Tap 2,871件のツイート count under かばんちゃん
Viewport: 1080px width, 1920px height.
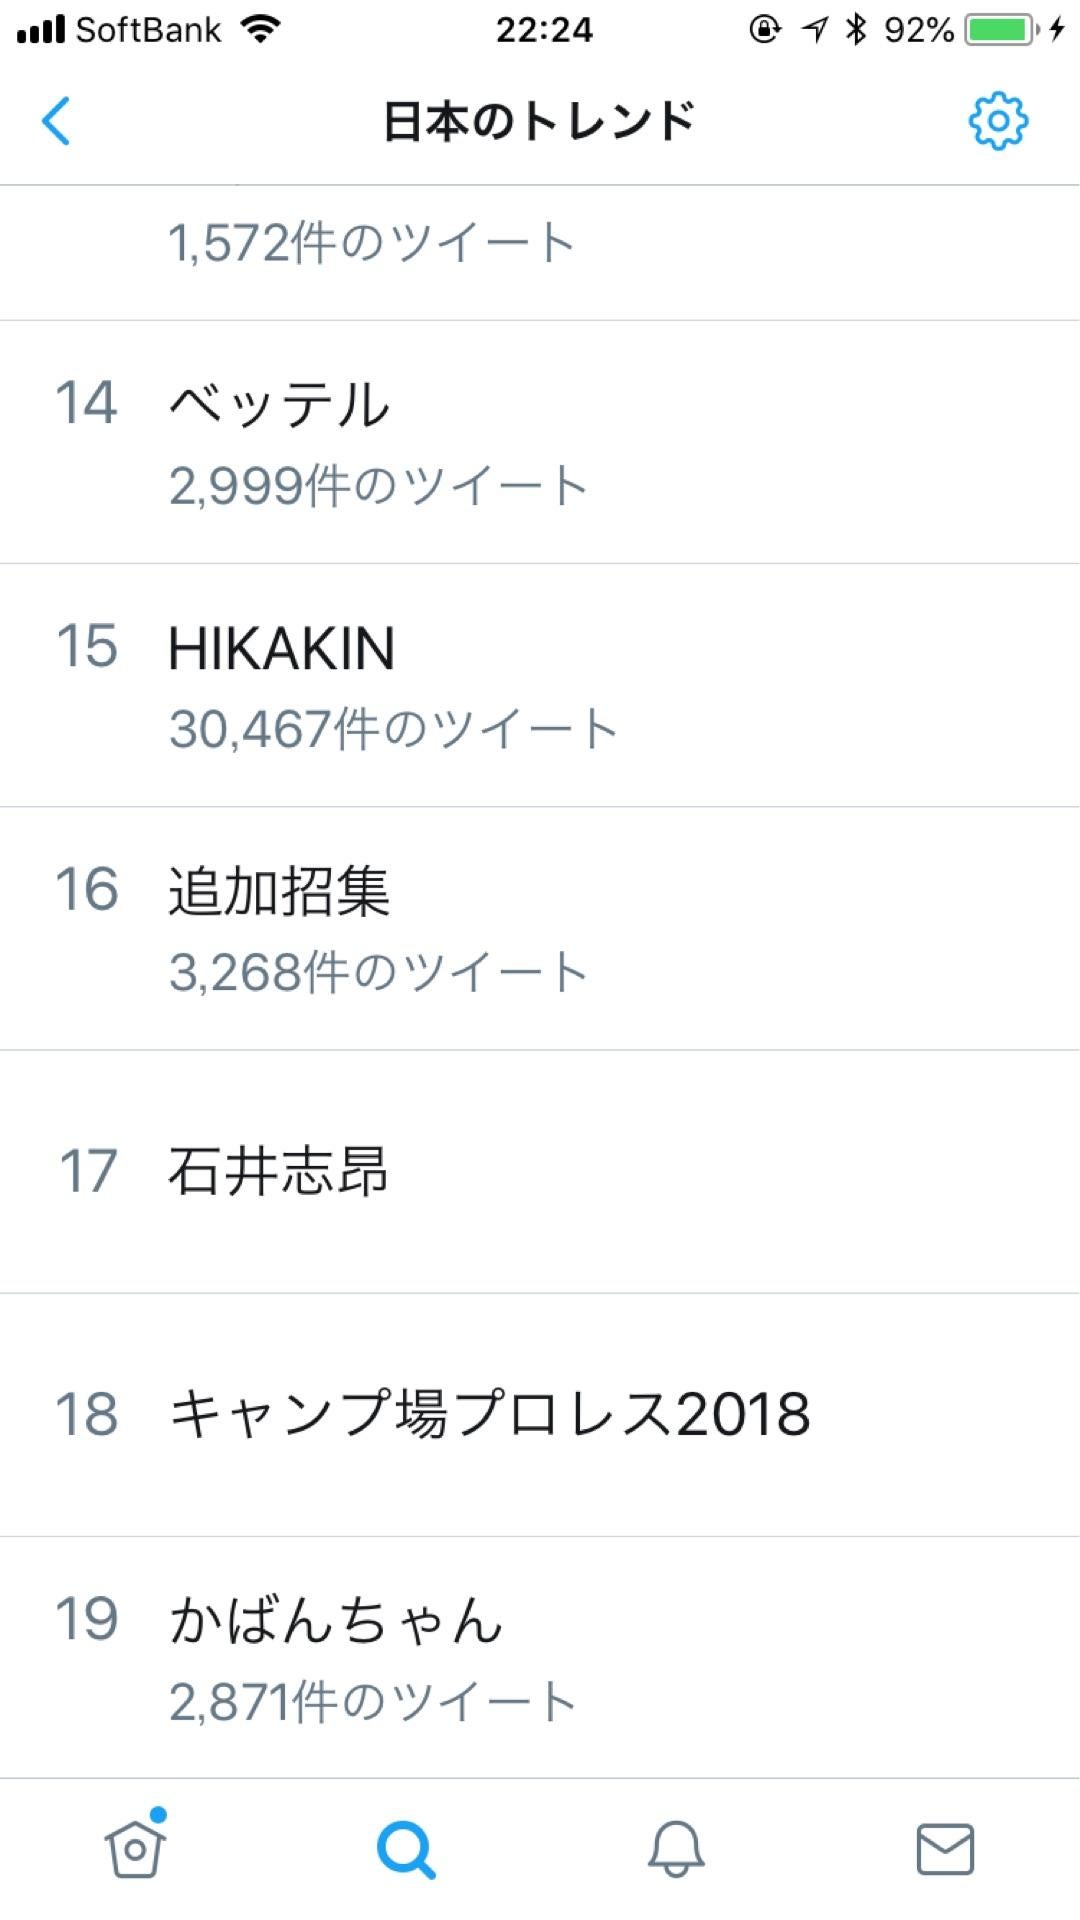[x=372, y=1701]
